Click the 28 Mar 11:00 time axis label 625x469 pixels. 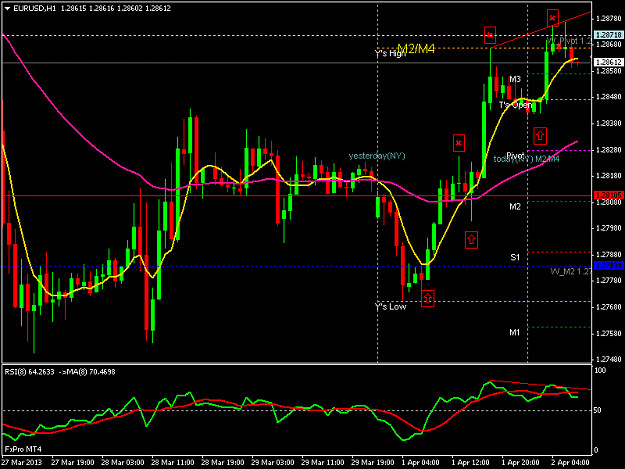(x=173, y=463)
